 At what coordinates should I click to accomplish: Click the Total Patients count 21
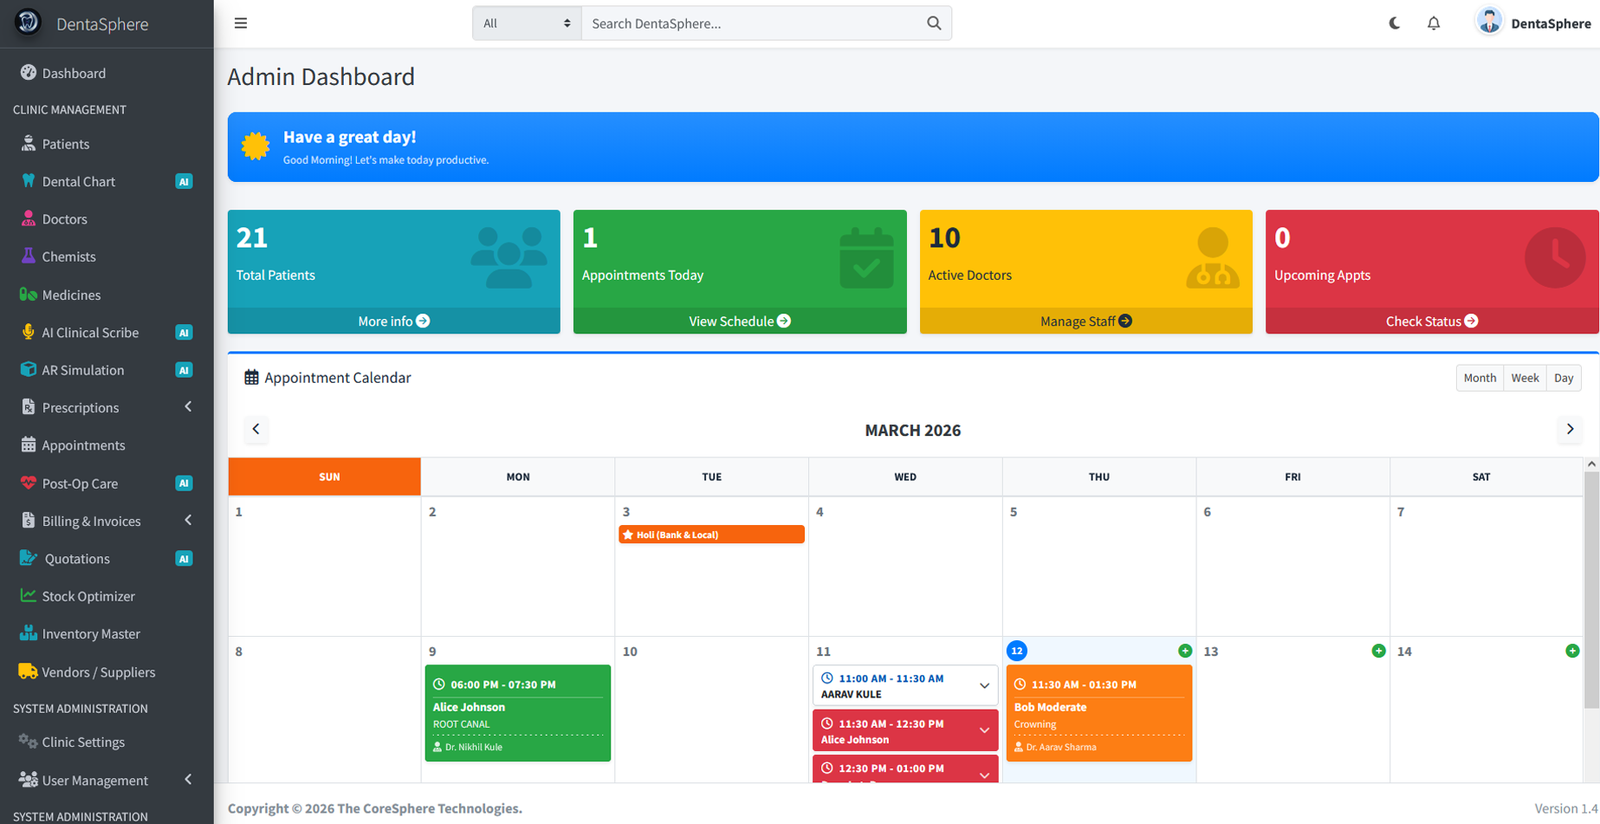point(252,238)
